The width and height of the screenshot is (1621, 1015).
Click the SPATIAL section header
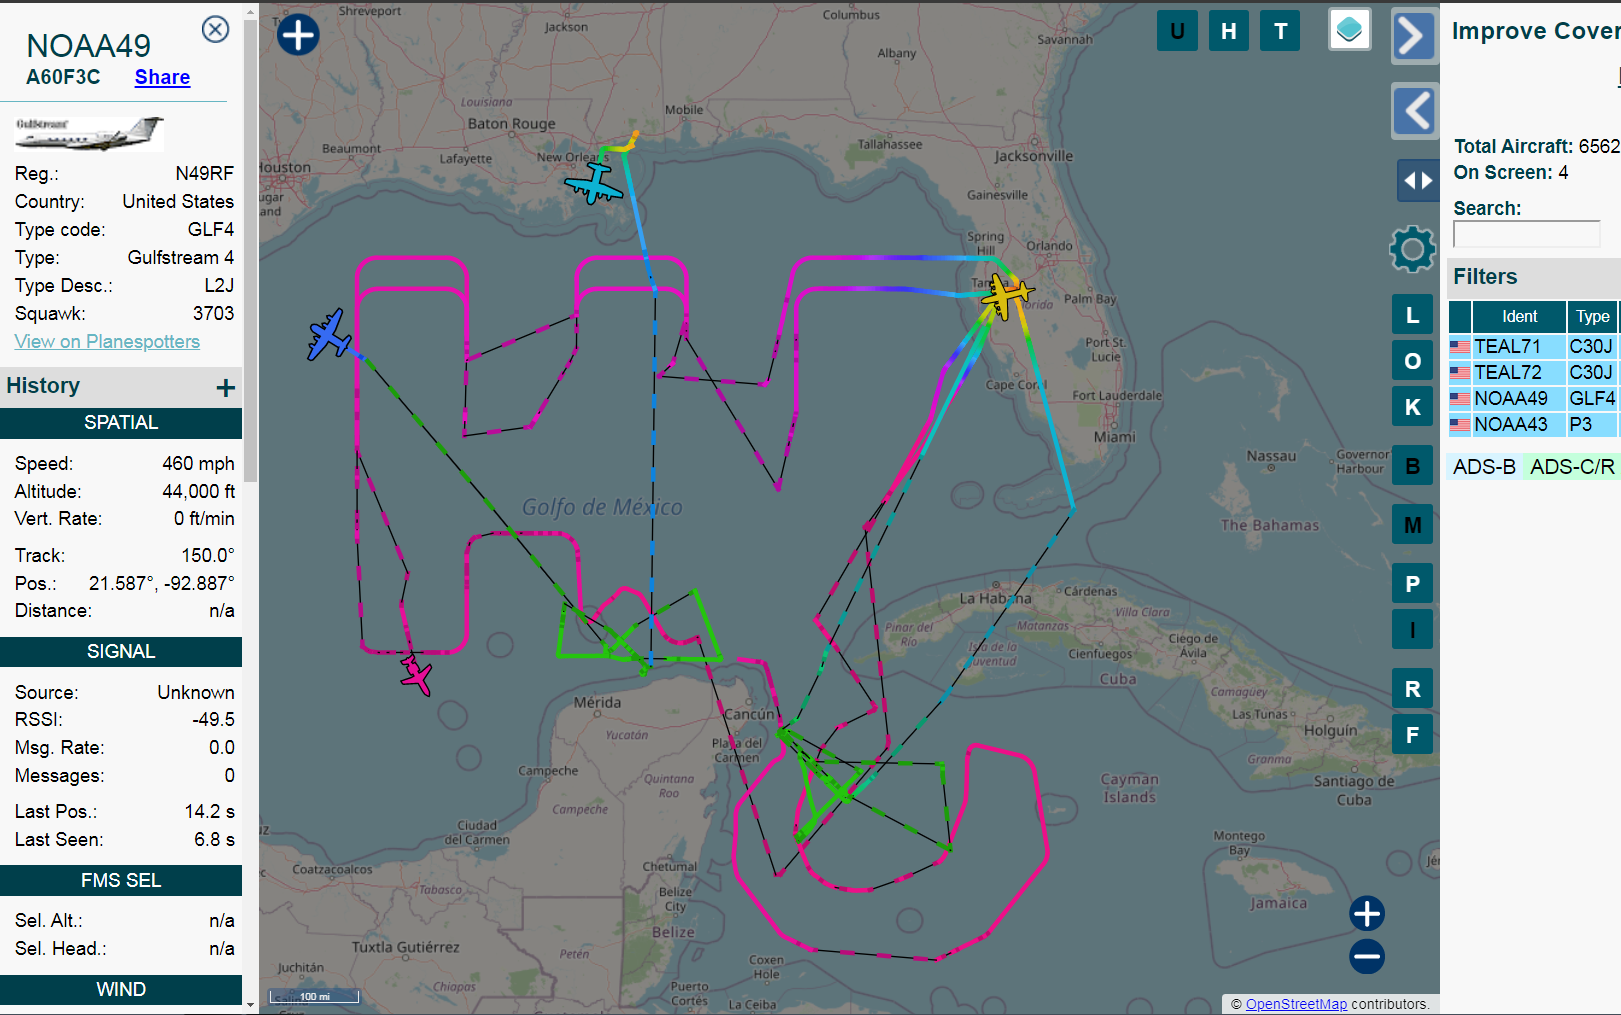pyautogui.click(x=121, y=423)
